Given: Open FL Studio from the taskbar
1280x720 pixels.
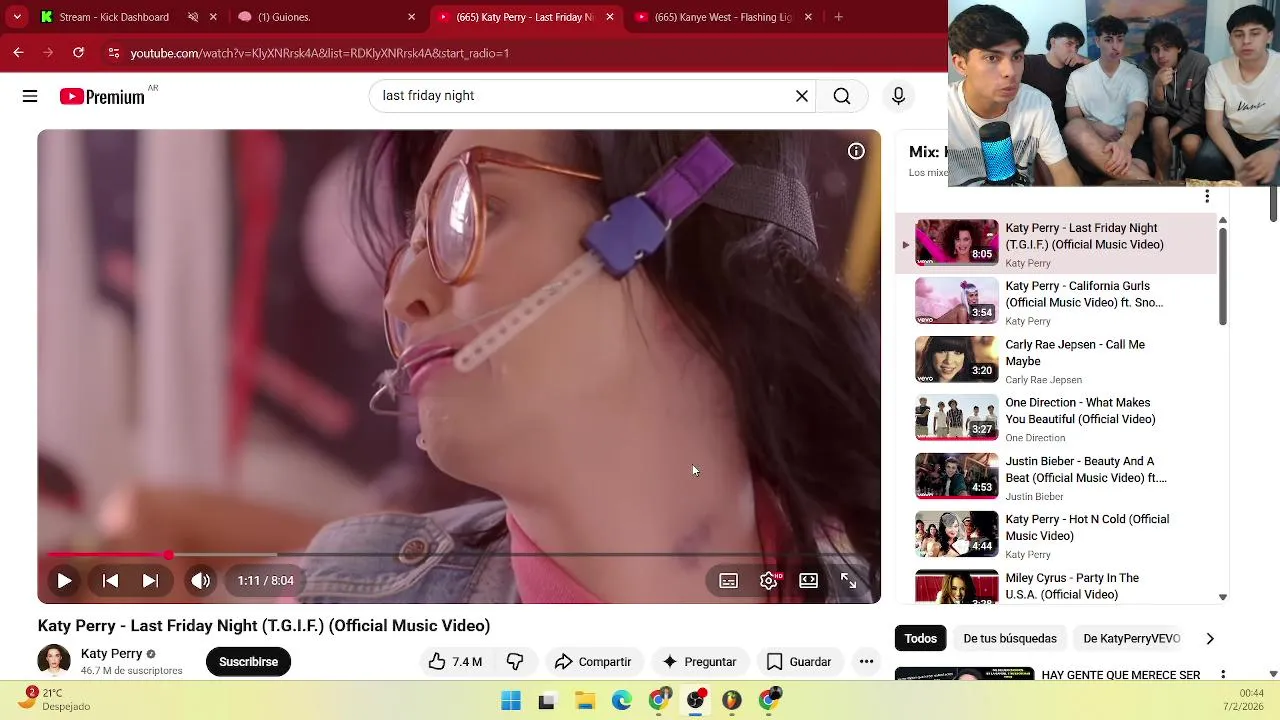Looking at the screenshot, I should [x=732, y=701].
